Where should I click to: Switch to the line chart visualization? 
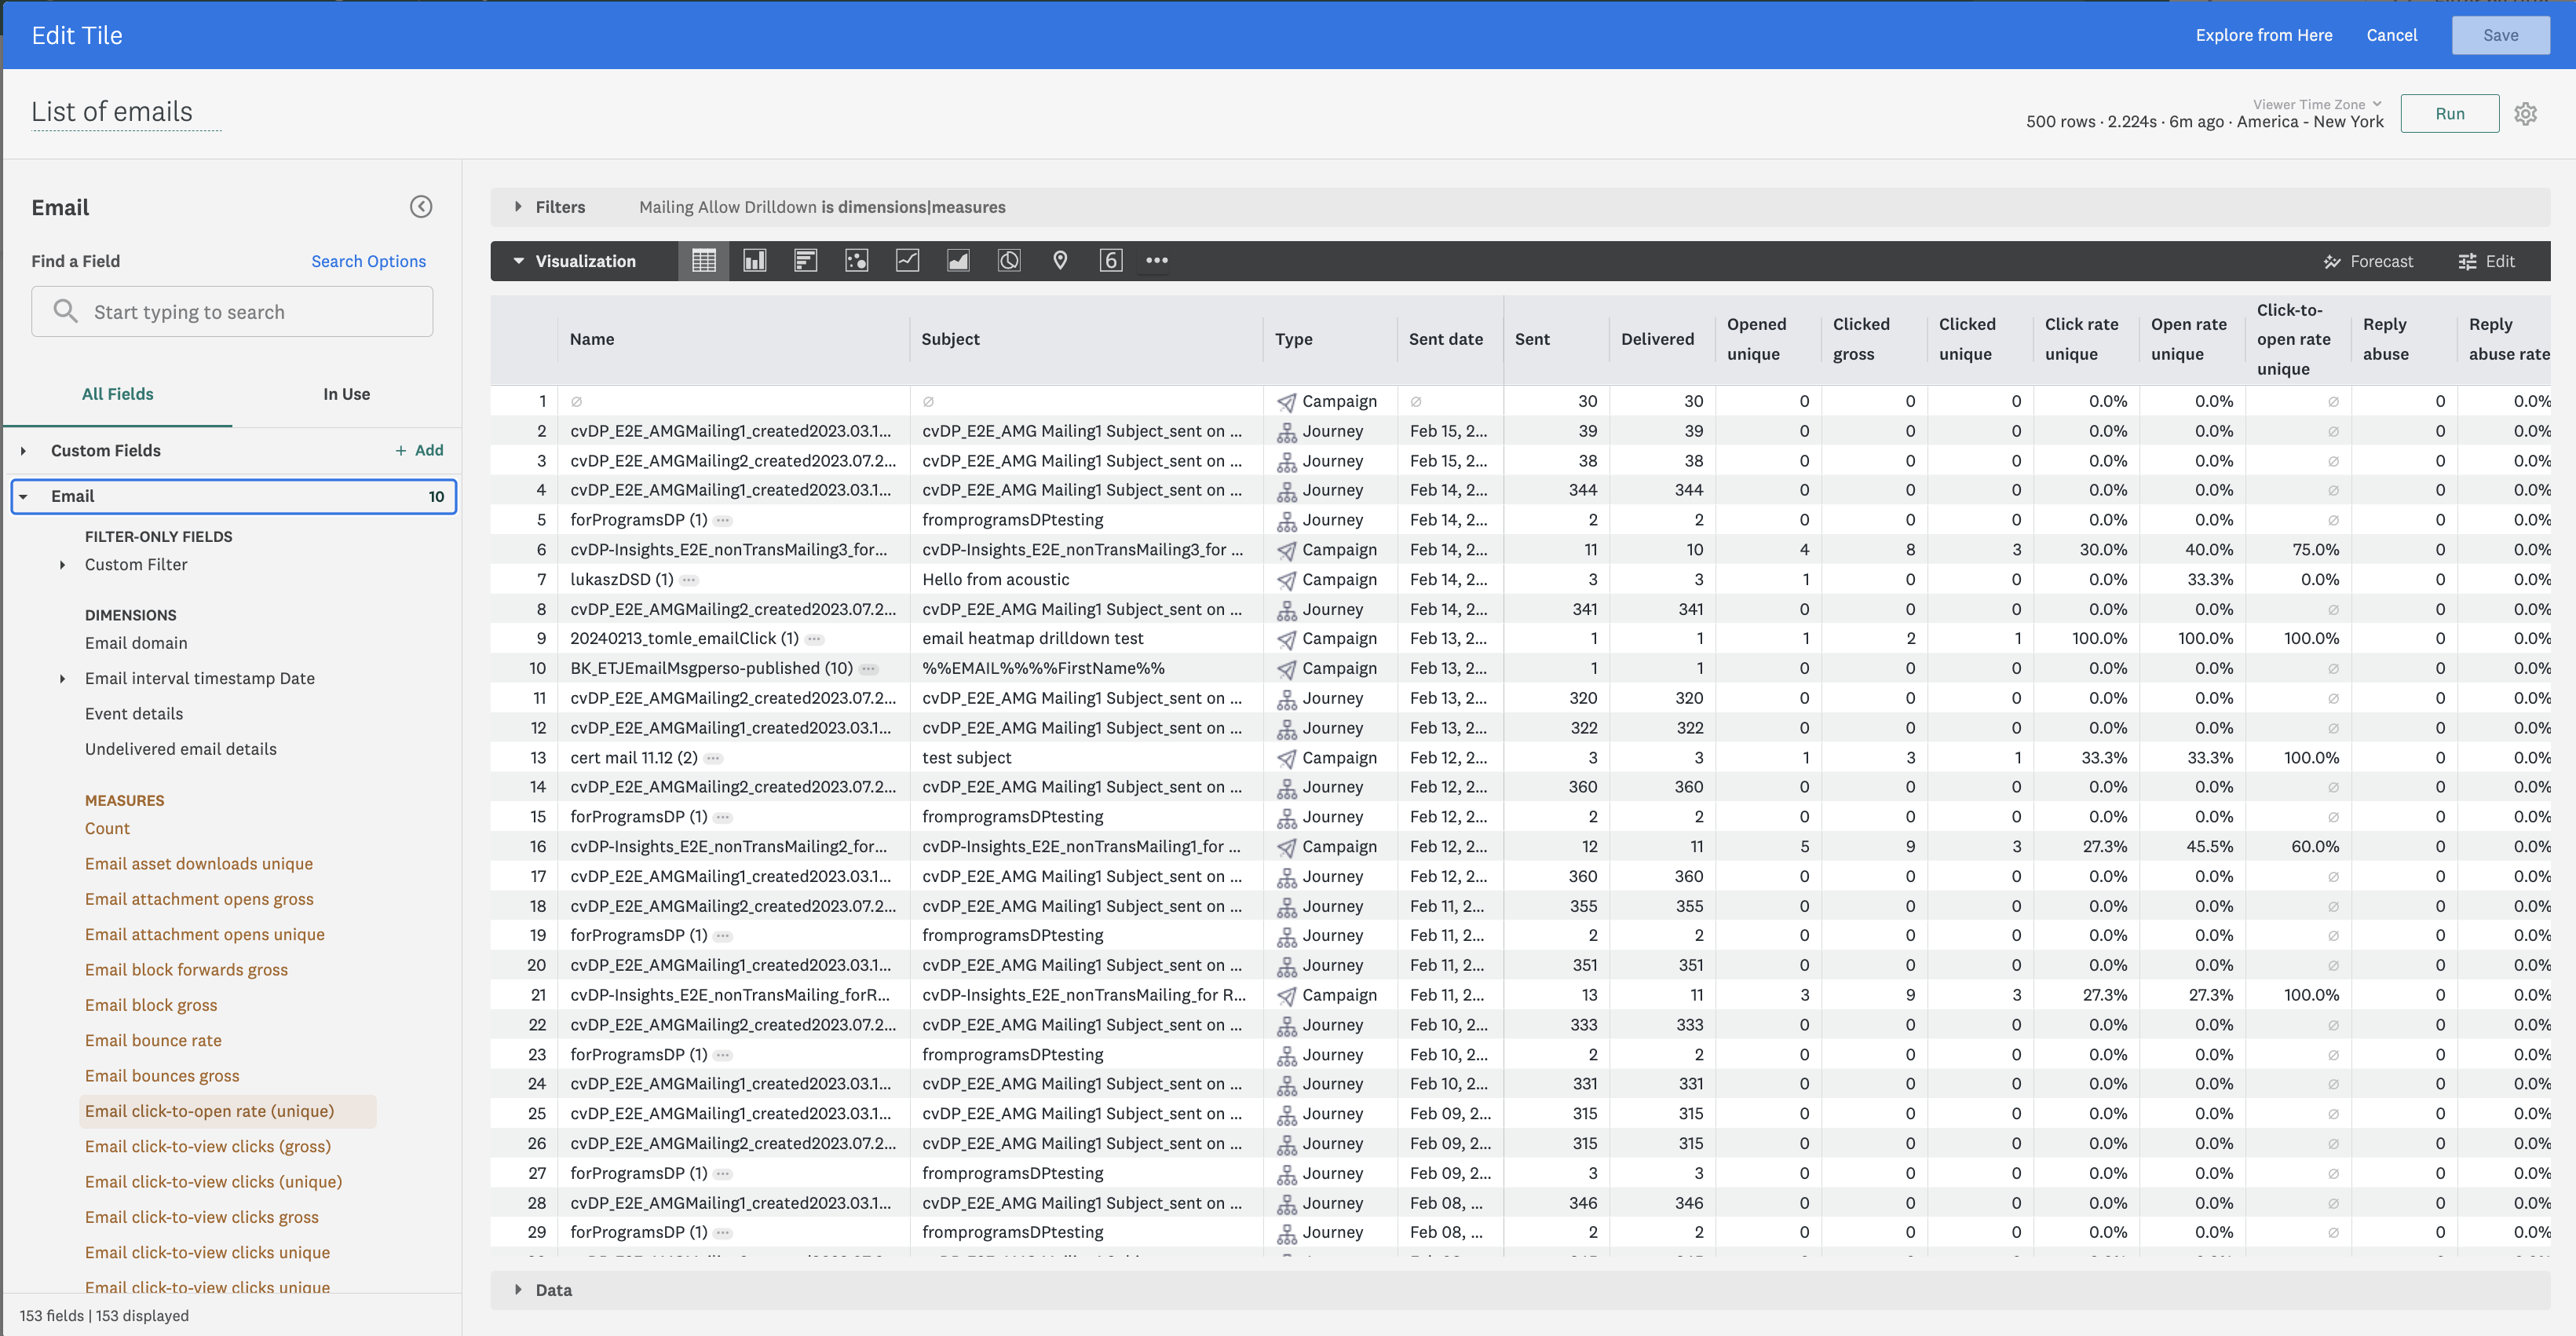(x=907, y=260)
